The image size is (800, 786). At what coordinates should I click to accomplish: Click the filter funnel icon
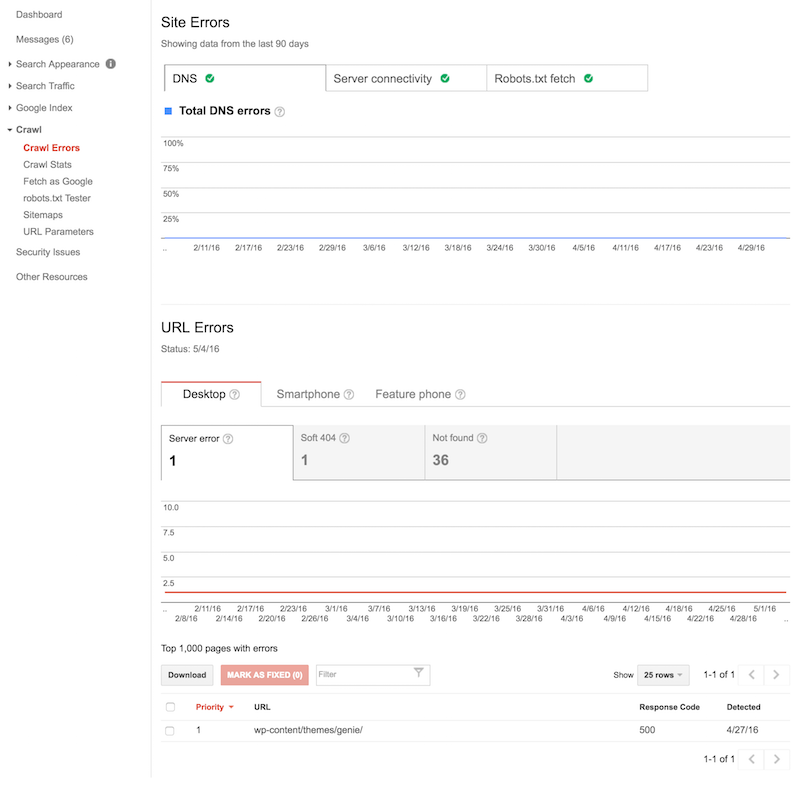[x=418, y=673]
